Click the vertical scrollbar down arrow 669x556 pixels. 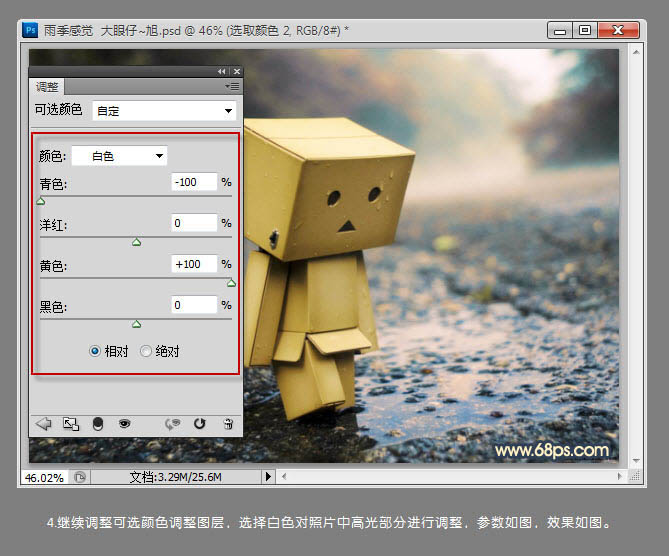tap(636, 461)
